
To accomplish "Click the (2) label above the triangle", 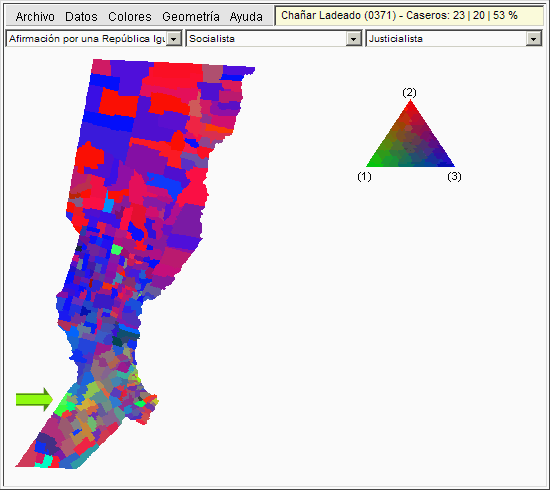I will (x=409, y=93).
